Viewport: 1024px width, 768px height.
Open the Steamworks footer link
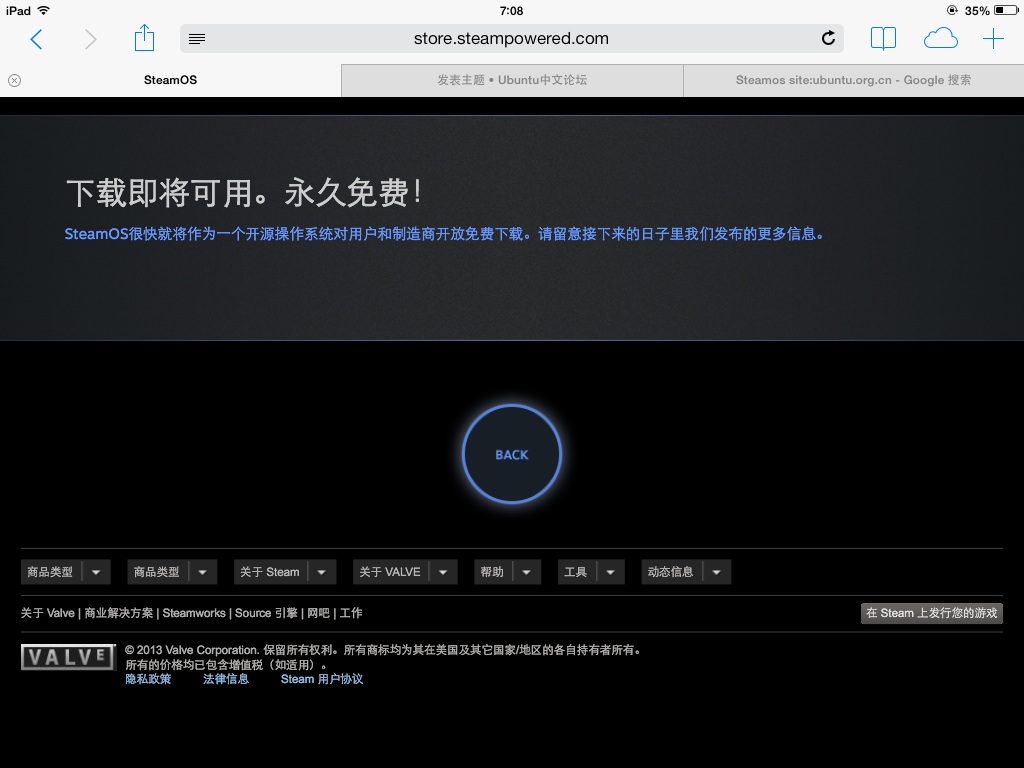194,613
